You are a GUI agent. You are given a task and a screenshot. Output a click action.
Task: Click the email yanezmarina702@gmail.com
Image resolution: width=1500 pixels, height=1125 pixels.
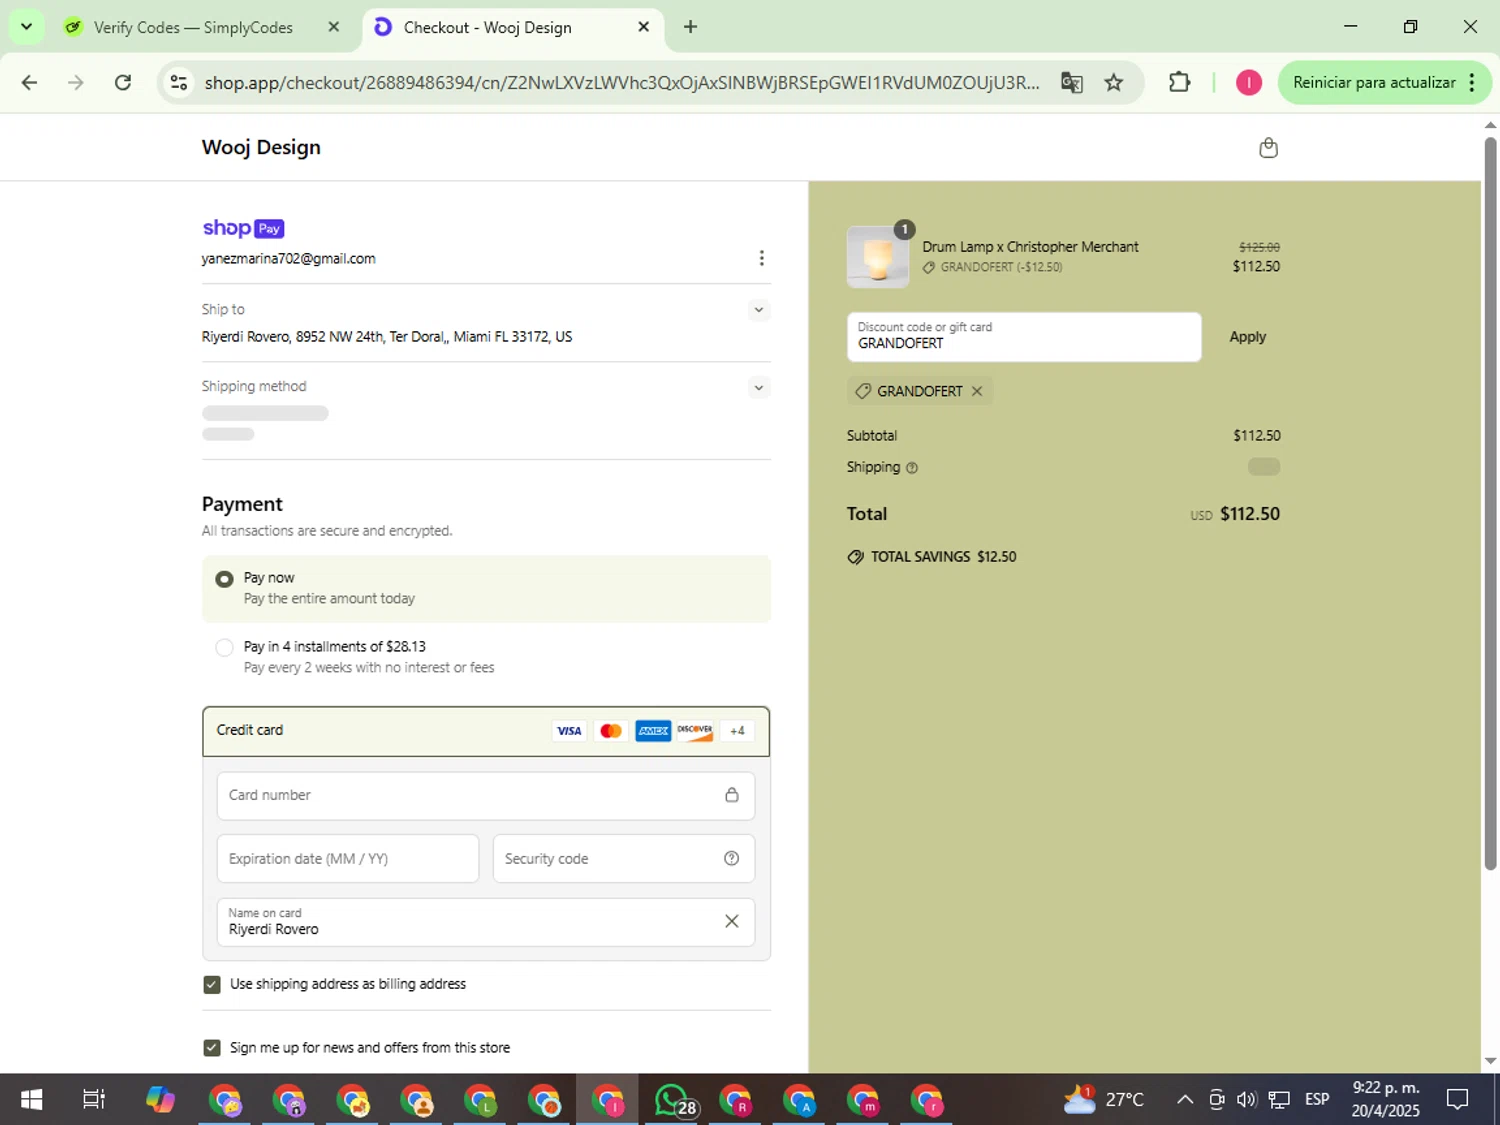[x=289, y=259]
